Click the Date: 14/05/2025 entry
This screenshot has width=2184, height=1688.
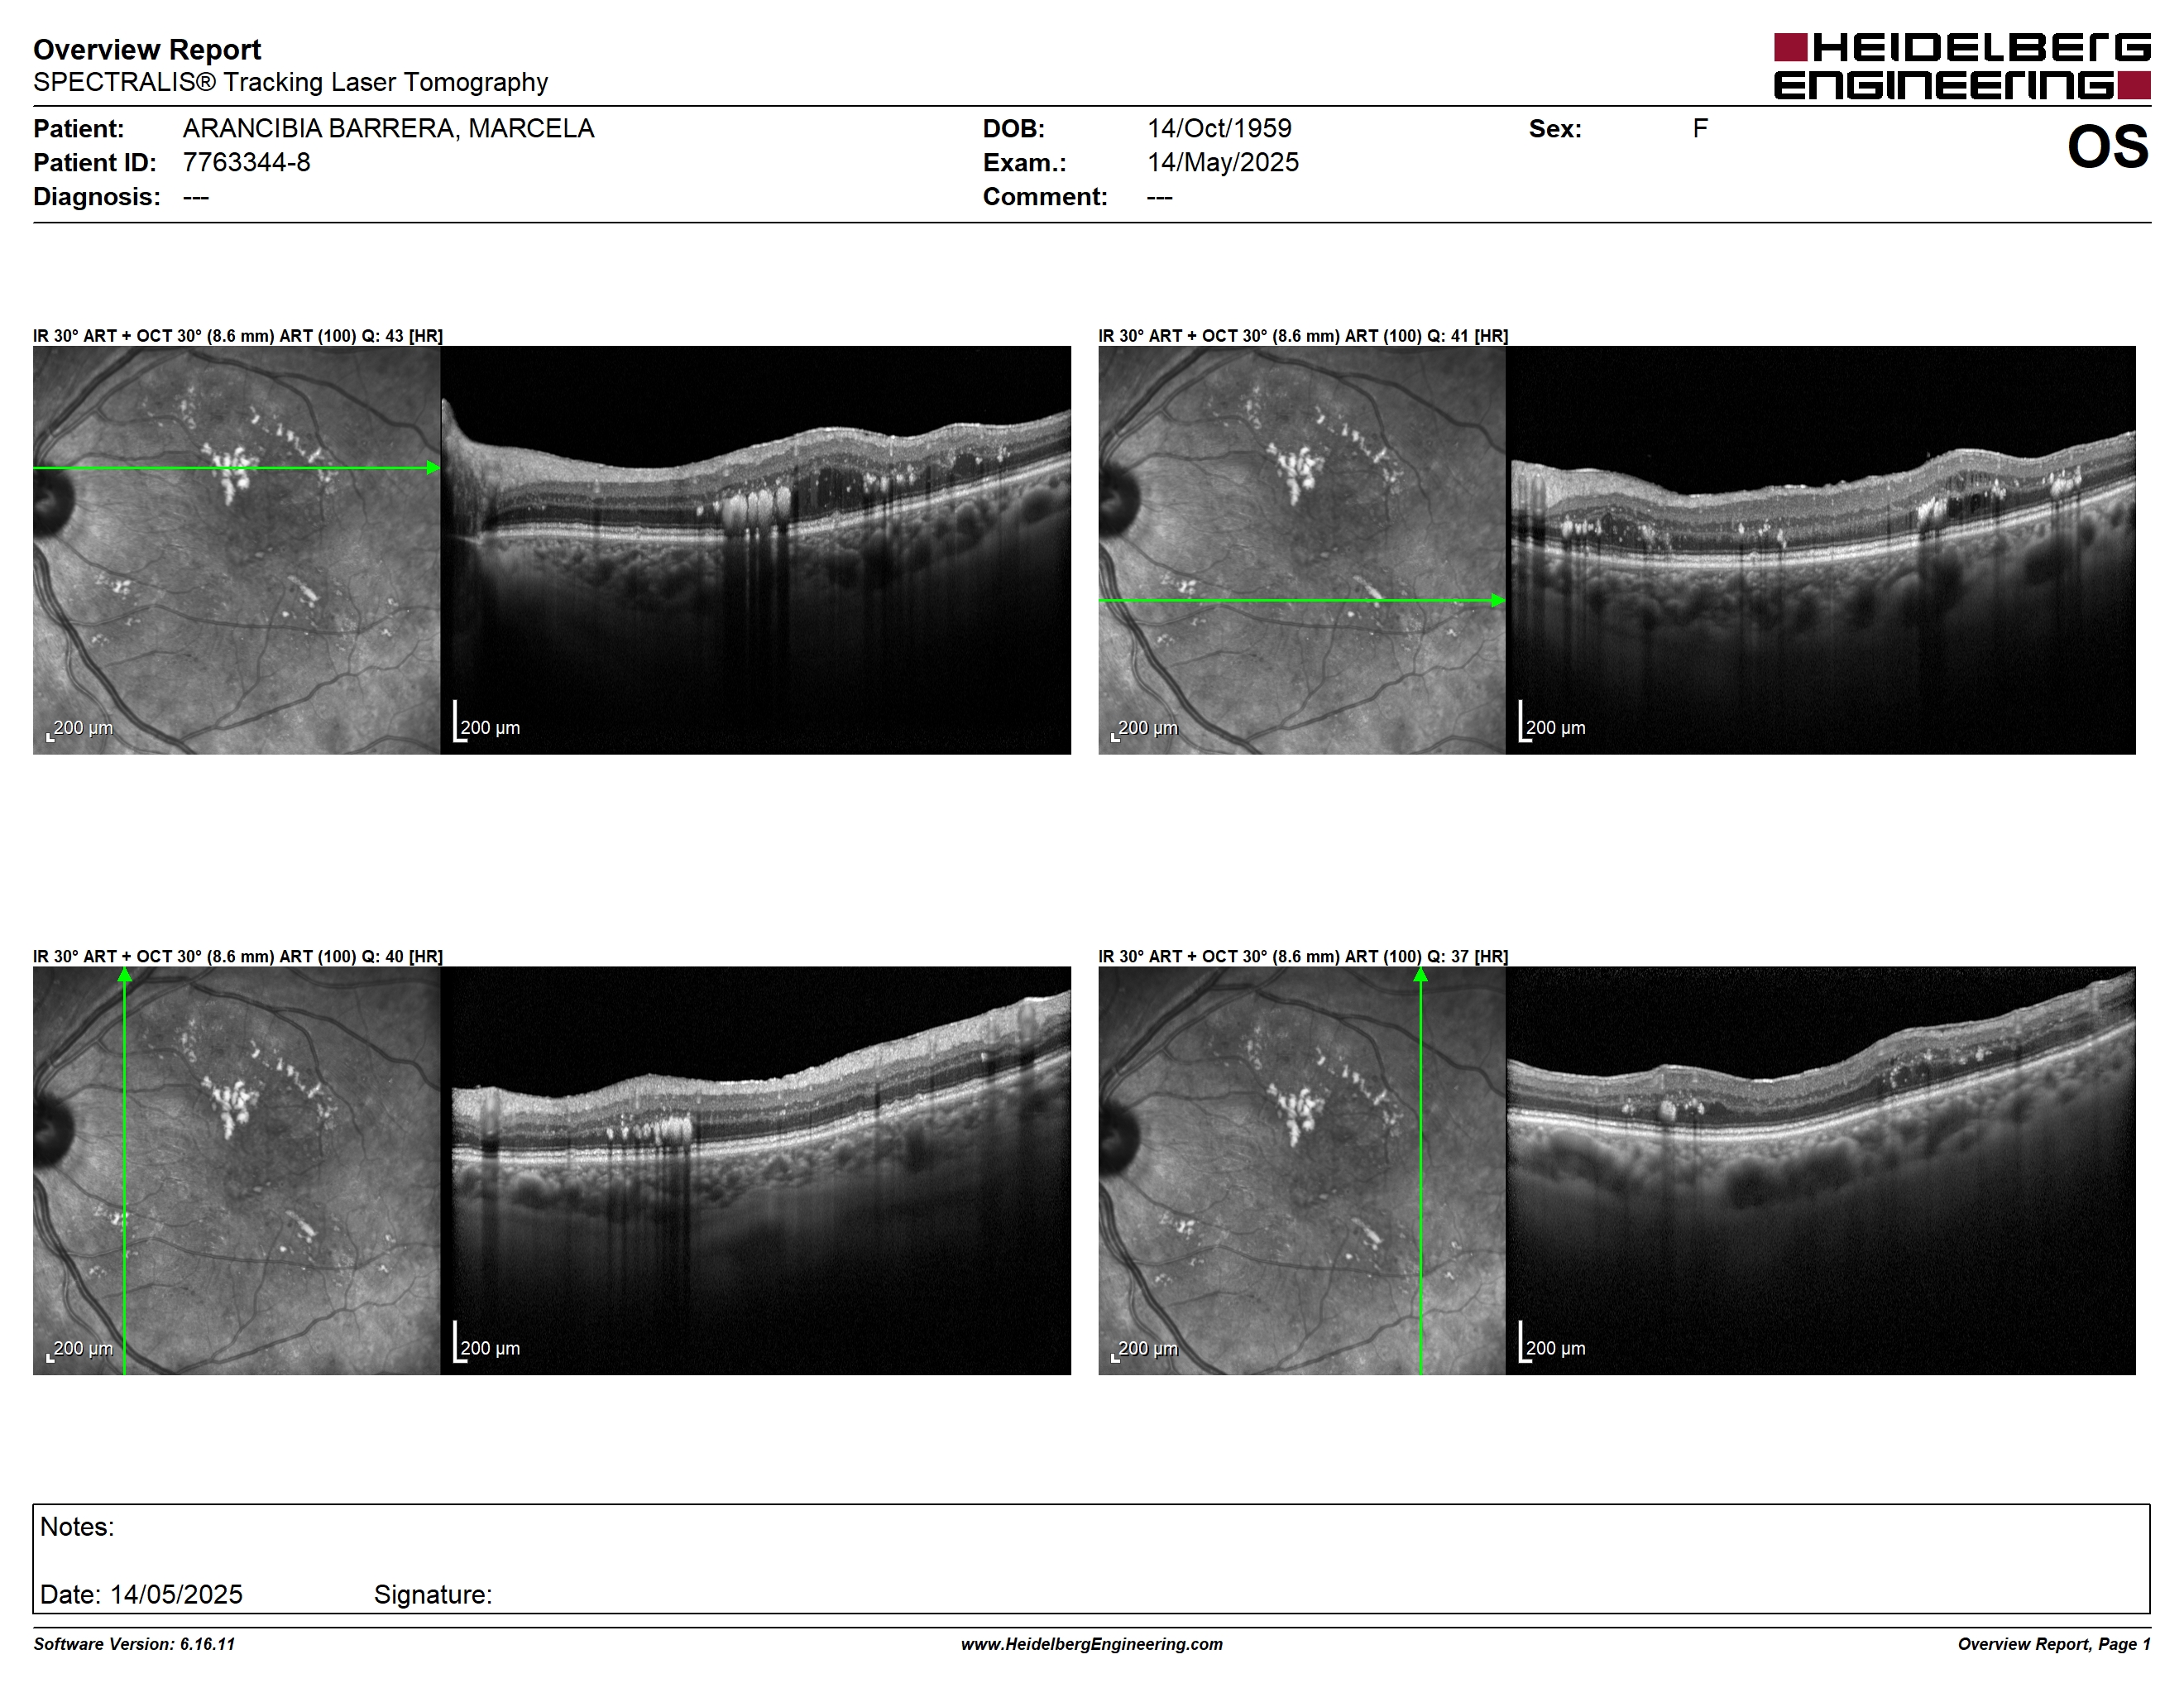[141, 1595]
